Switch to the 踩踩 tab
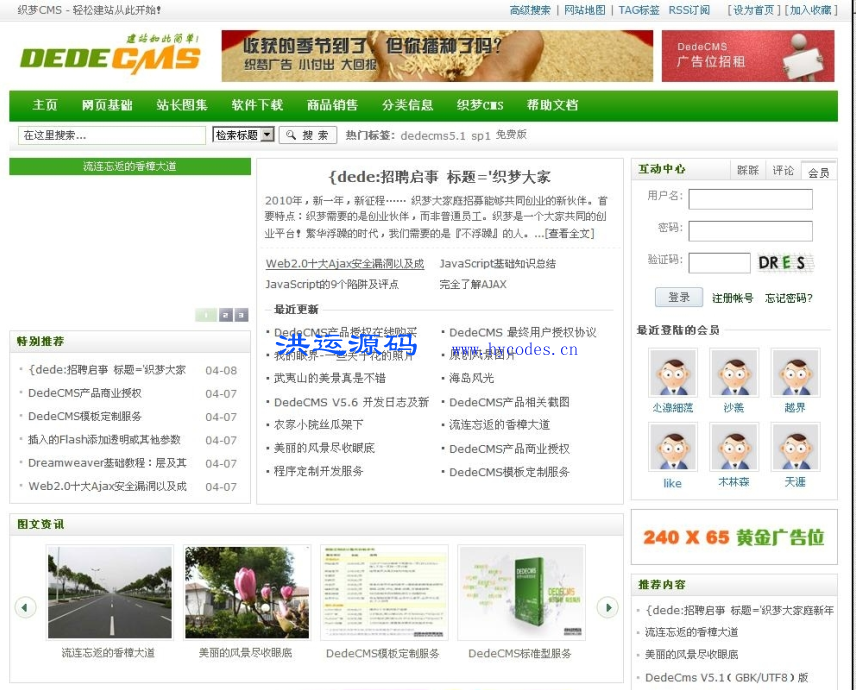856x690 pixels. click(749, 168)
